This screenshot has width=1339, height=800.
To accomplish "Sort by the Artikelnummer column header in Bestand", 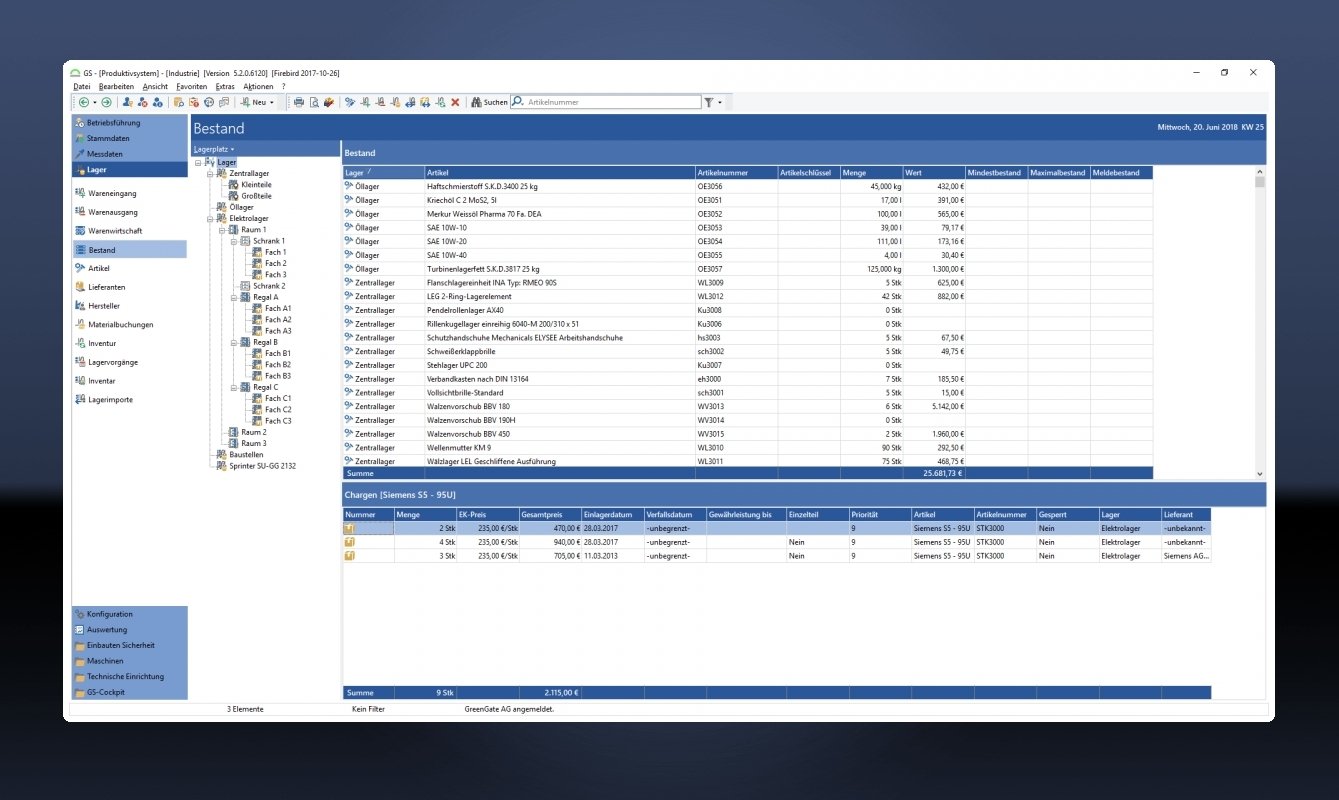I will [x=736, y=173].
